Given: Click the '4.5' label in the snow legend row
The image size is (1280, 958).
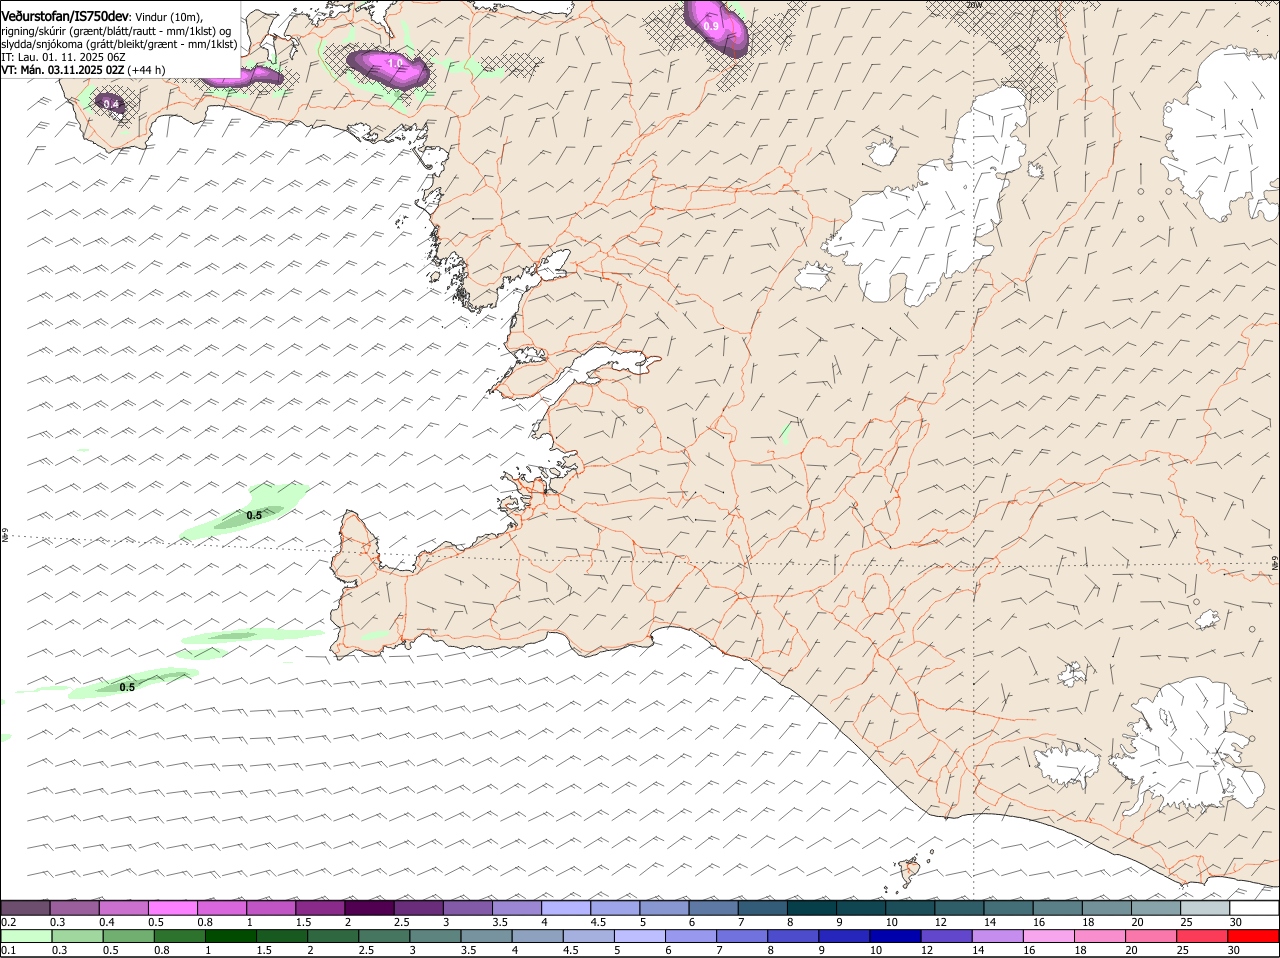Looking at the screenshot, I should point(598,922).
